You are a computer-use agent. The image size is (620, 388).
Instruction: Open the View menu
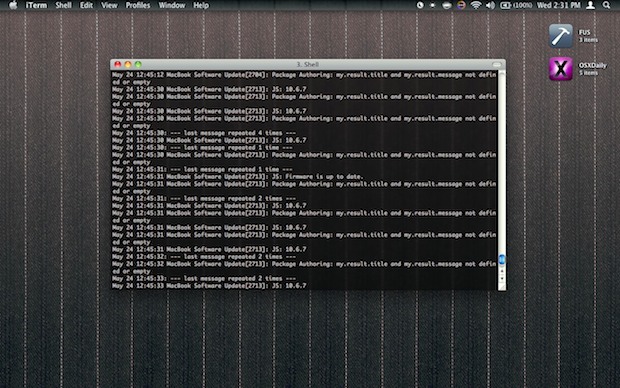109,5
